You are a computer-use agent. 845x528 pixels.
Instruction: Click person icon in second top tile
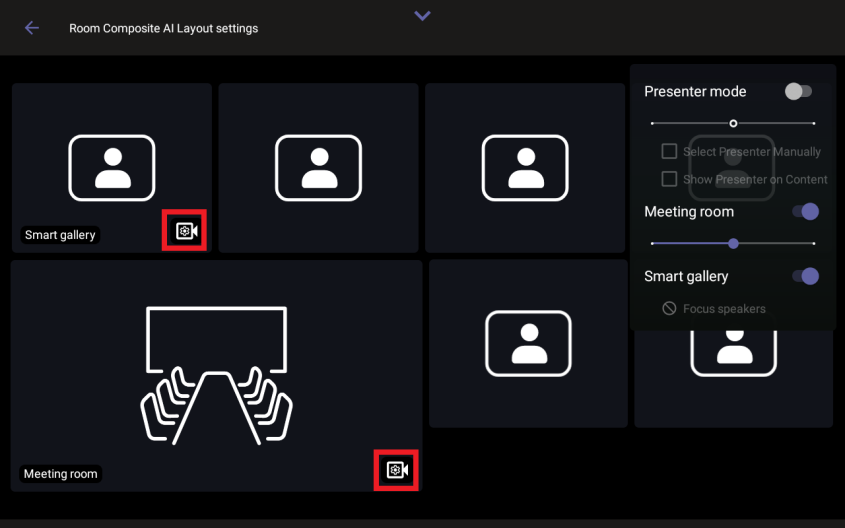[318, 167]
